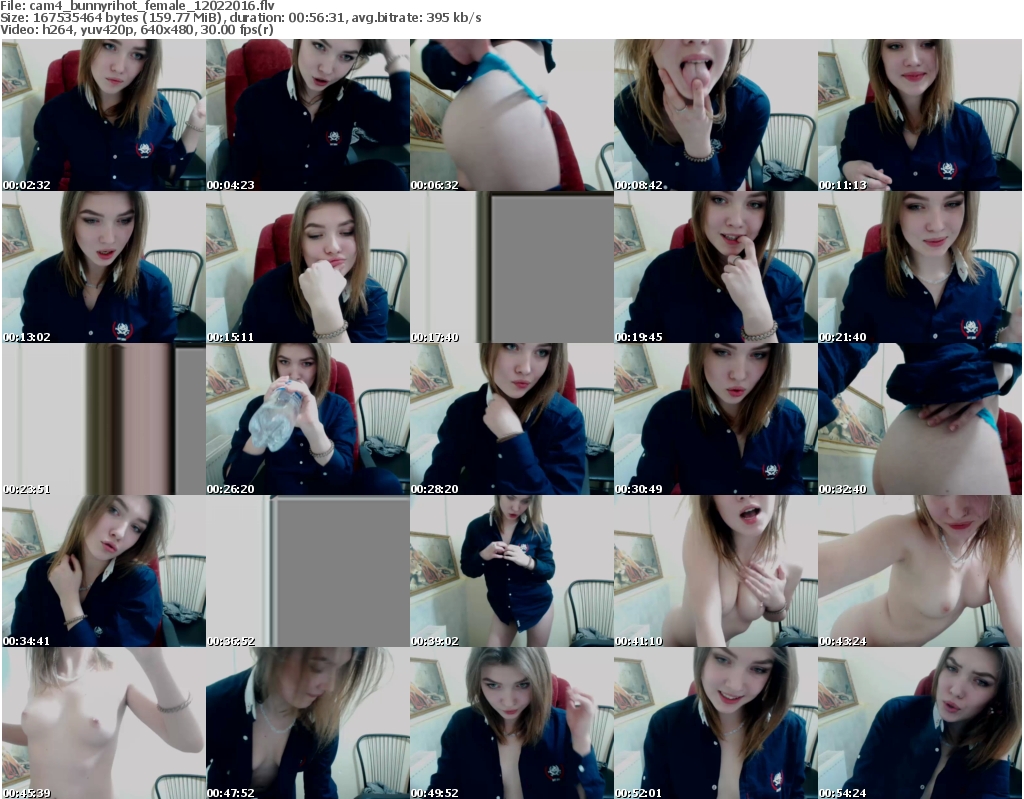Click the gray frame stamped 00:36:52
Viewport: 1024px width, 799px height.
308,571
